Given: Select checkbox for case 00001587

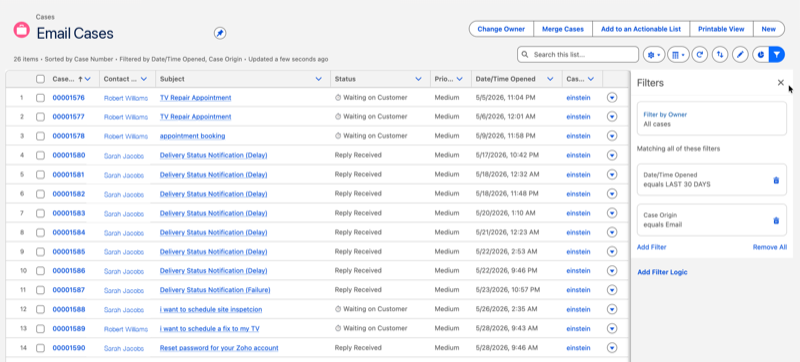Looking at the screenshot, I should (x=40, y=290).
